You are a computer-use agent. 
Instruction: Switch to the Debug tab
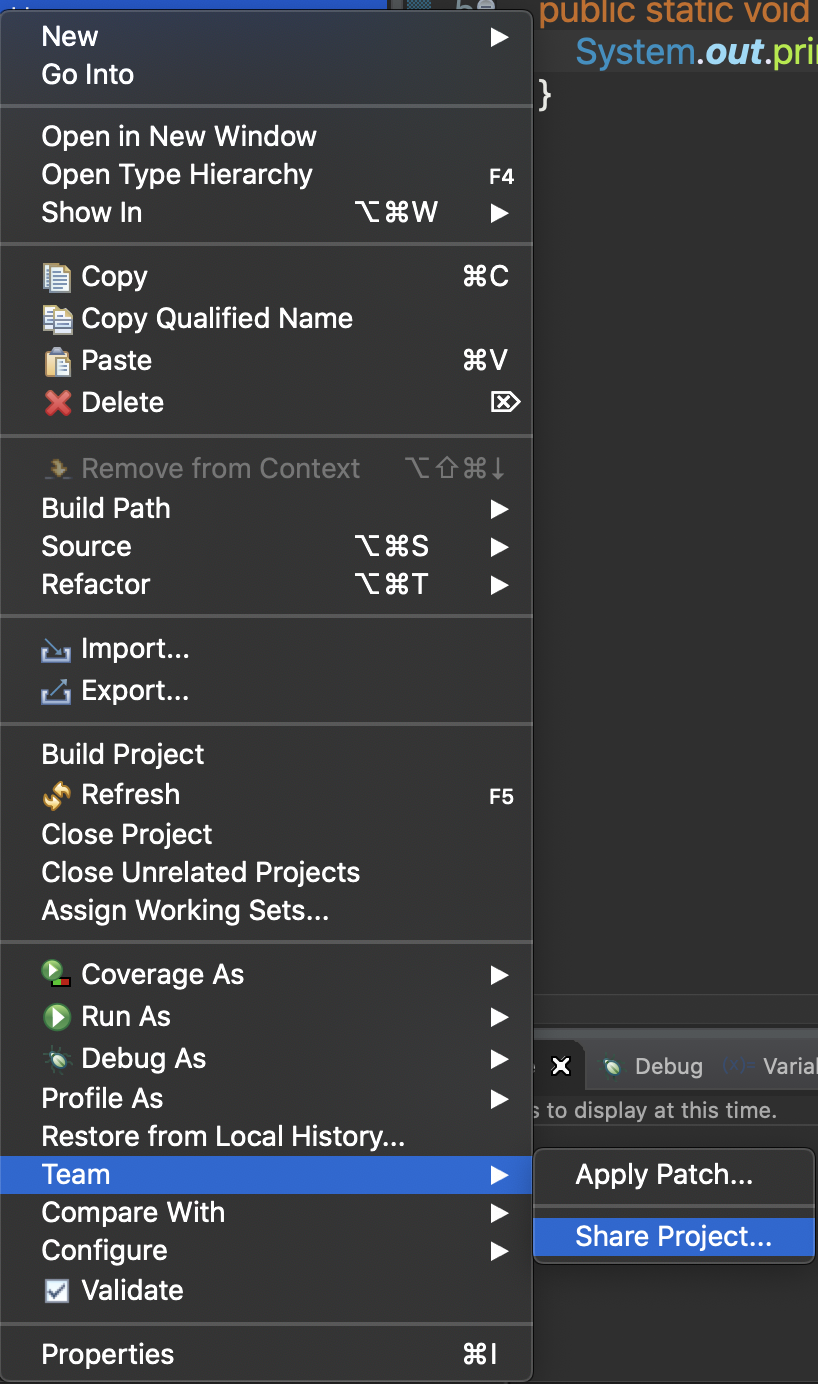(x=653, y=1067)
